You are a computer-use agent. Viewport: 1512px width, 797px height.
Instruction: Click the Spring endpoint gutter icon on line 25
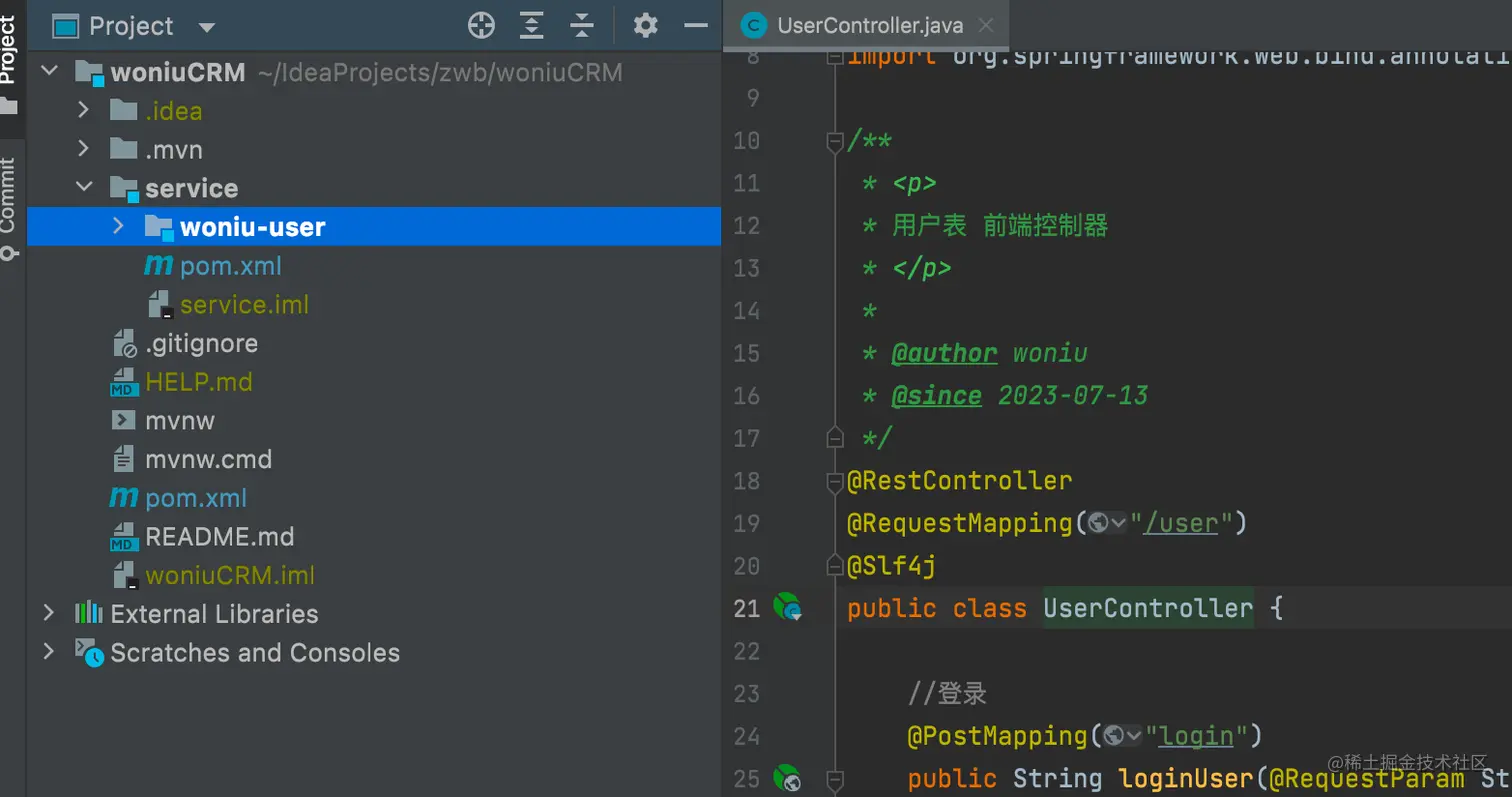(x=788, y=778)
